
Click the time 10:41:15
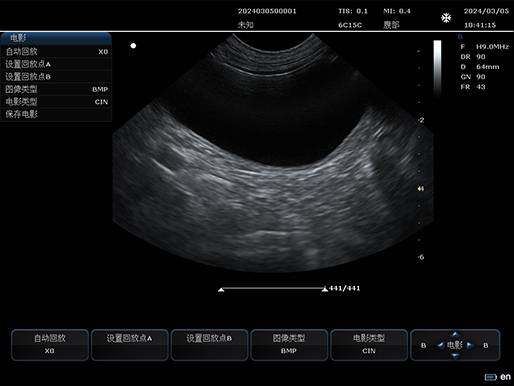(x=480, y=25)
